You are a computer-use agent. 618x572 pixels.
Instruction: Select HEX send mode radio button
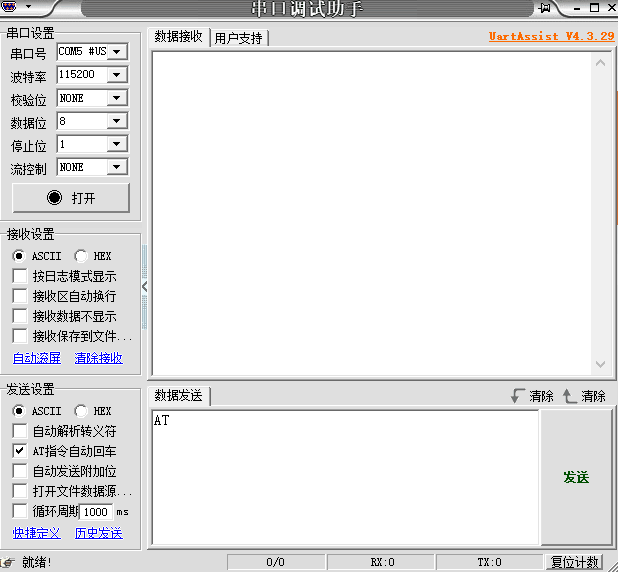click(81, 411)
